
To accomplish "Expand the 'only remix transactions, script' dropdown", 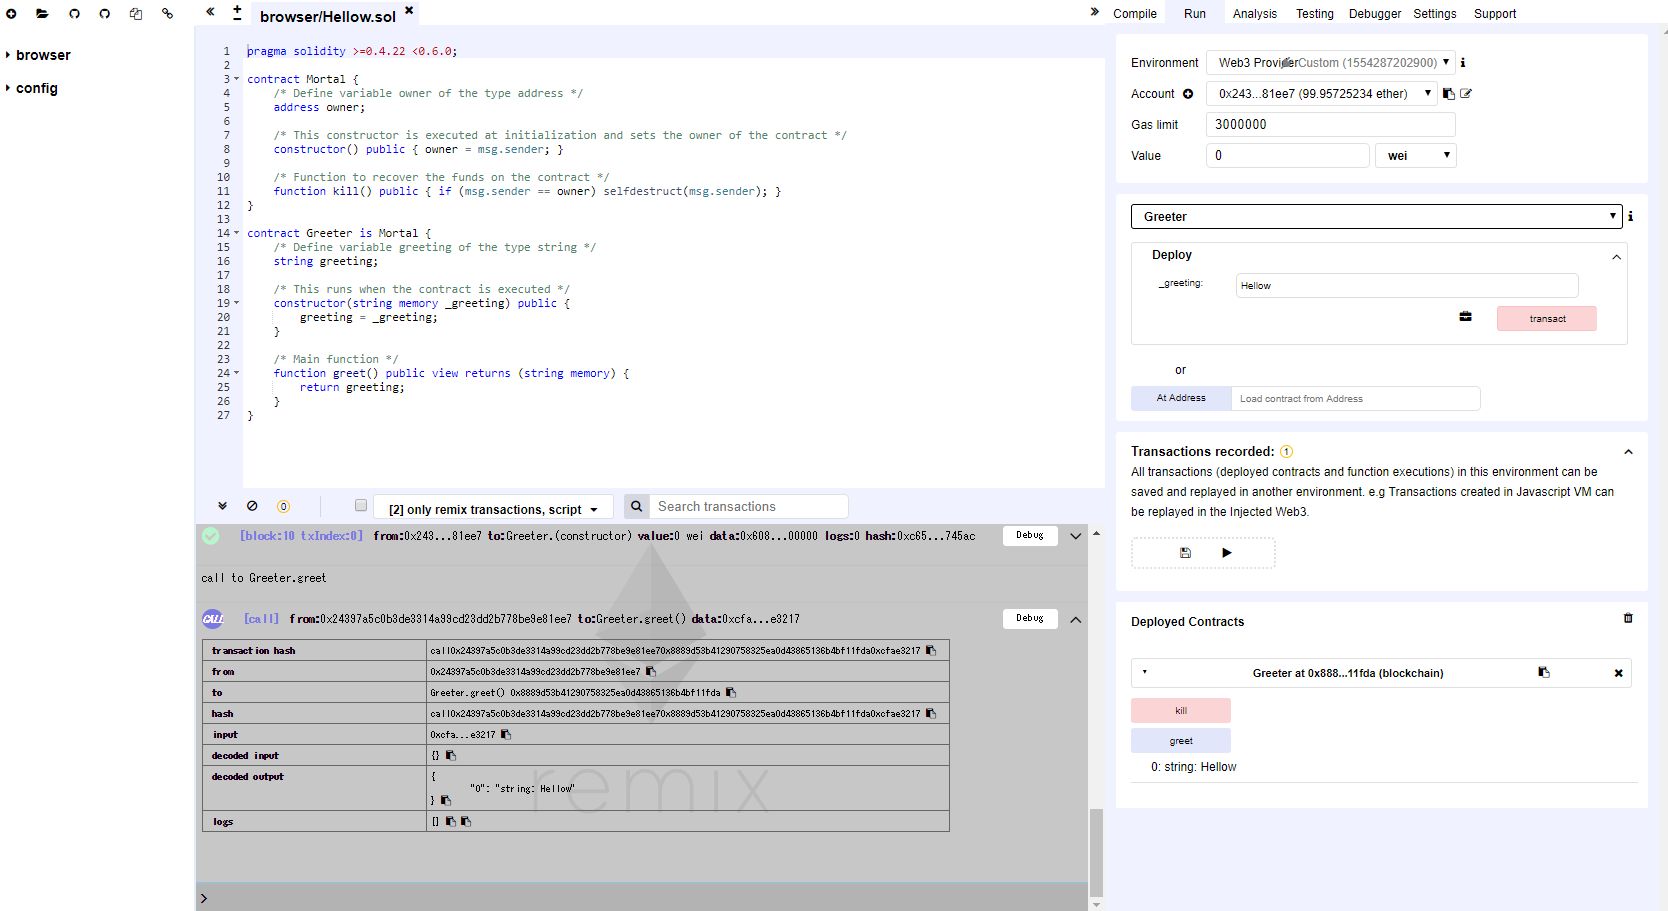I will pos(493,509).
